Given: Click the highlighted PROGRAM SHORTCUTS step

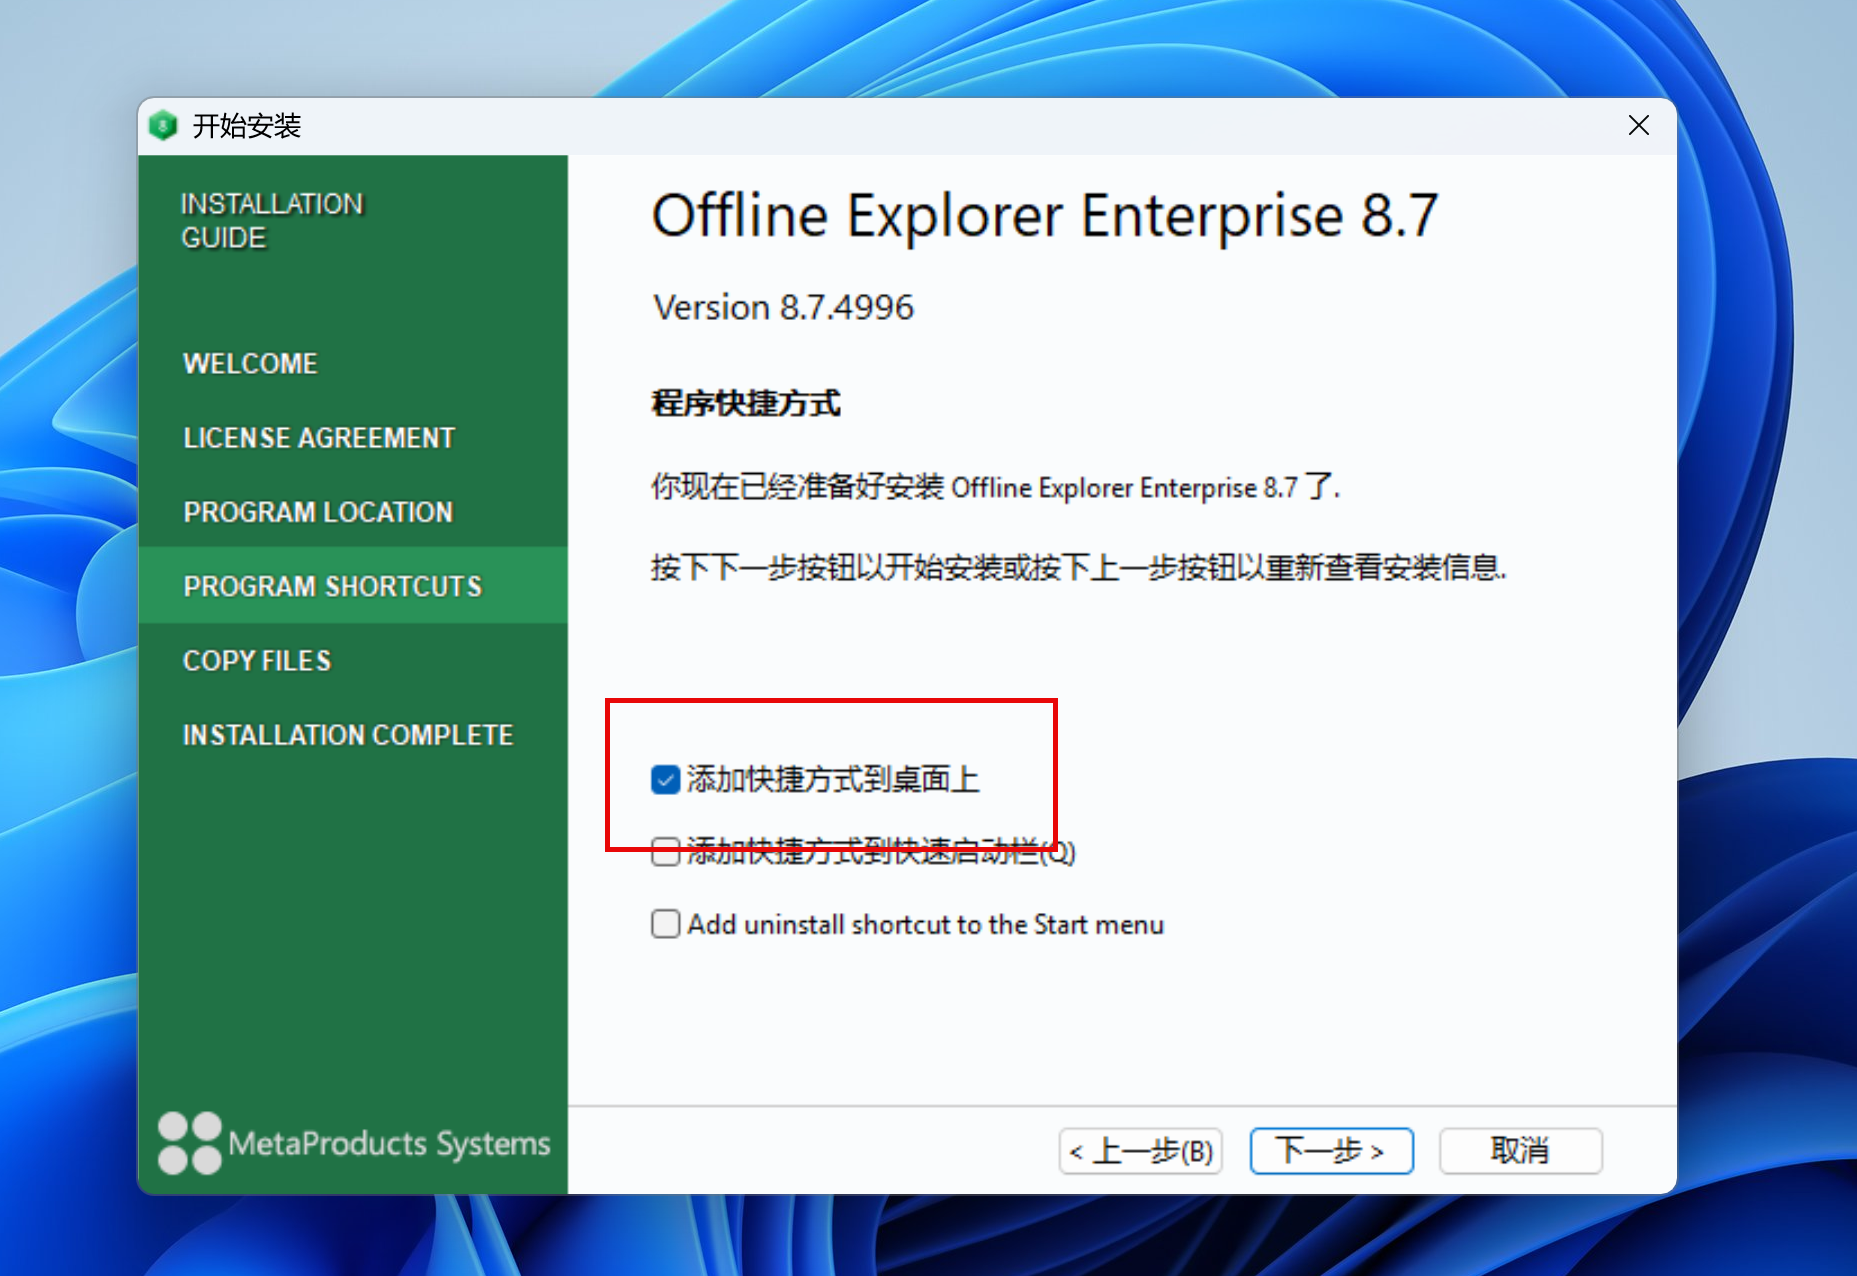Looking at the screenshot, I should 332,586.
